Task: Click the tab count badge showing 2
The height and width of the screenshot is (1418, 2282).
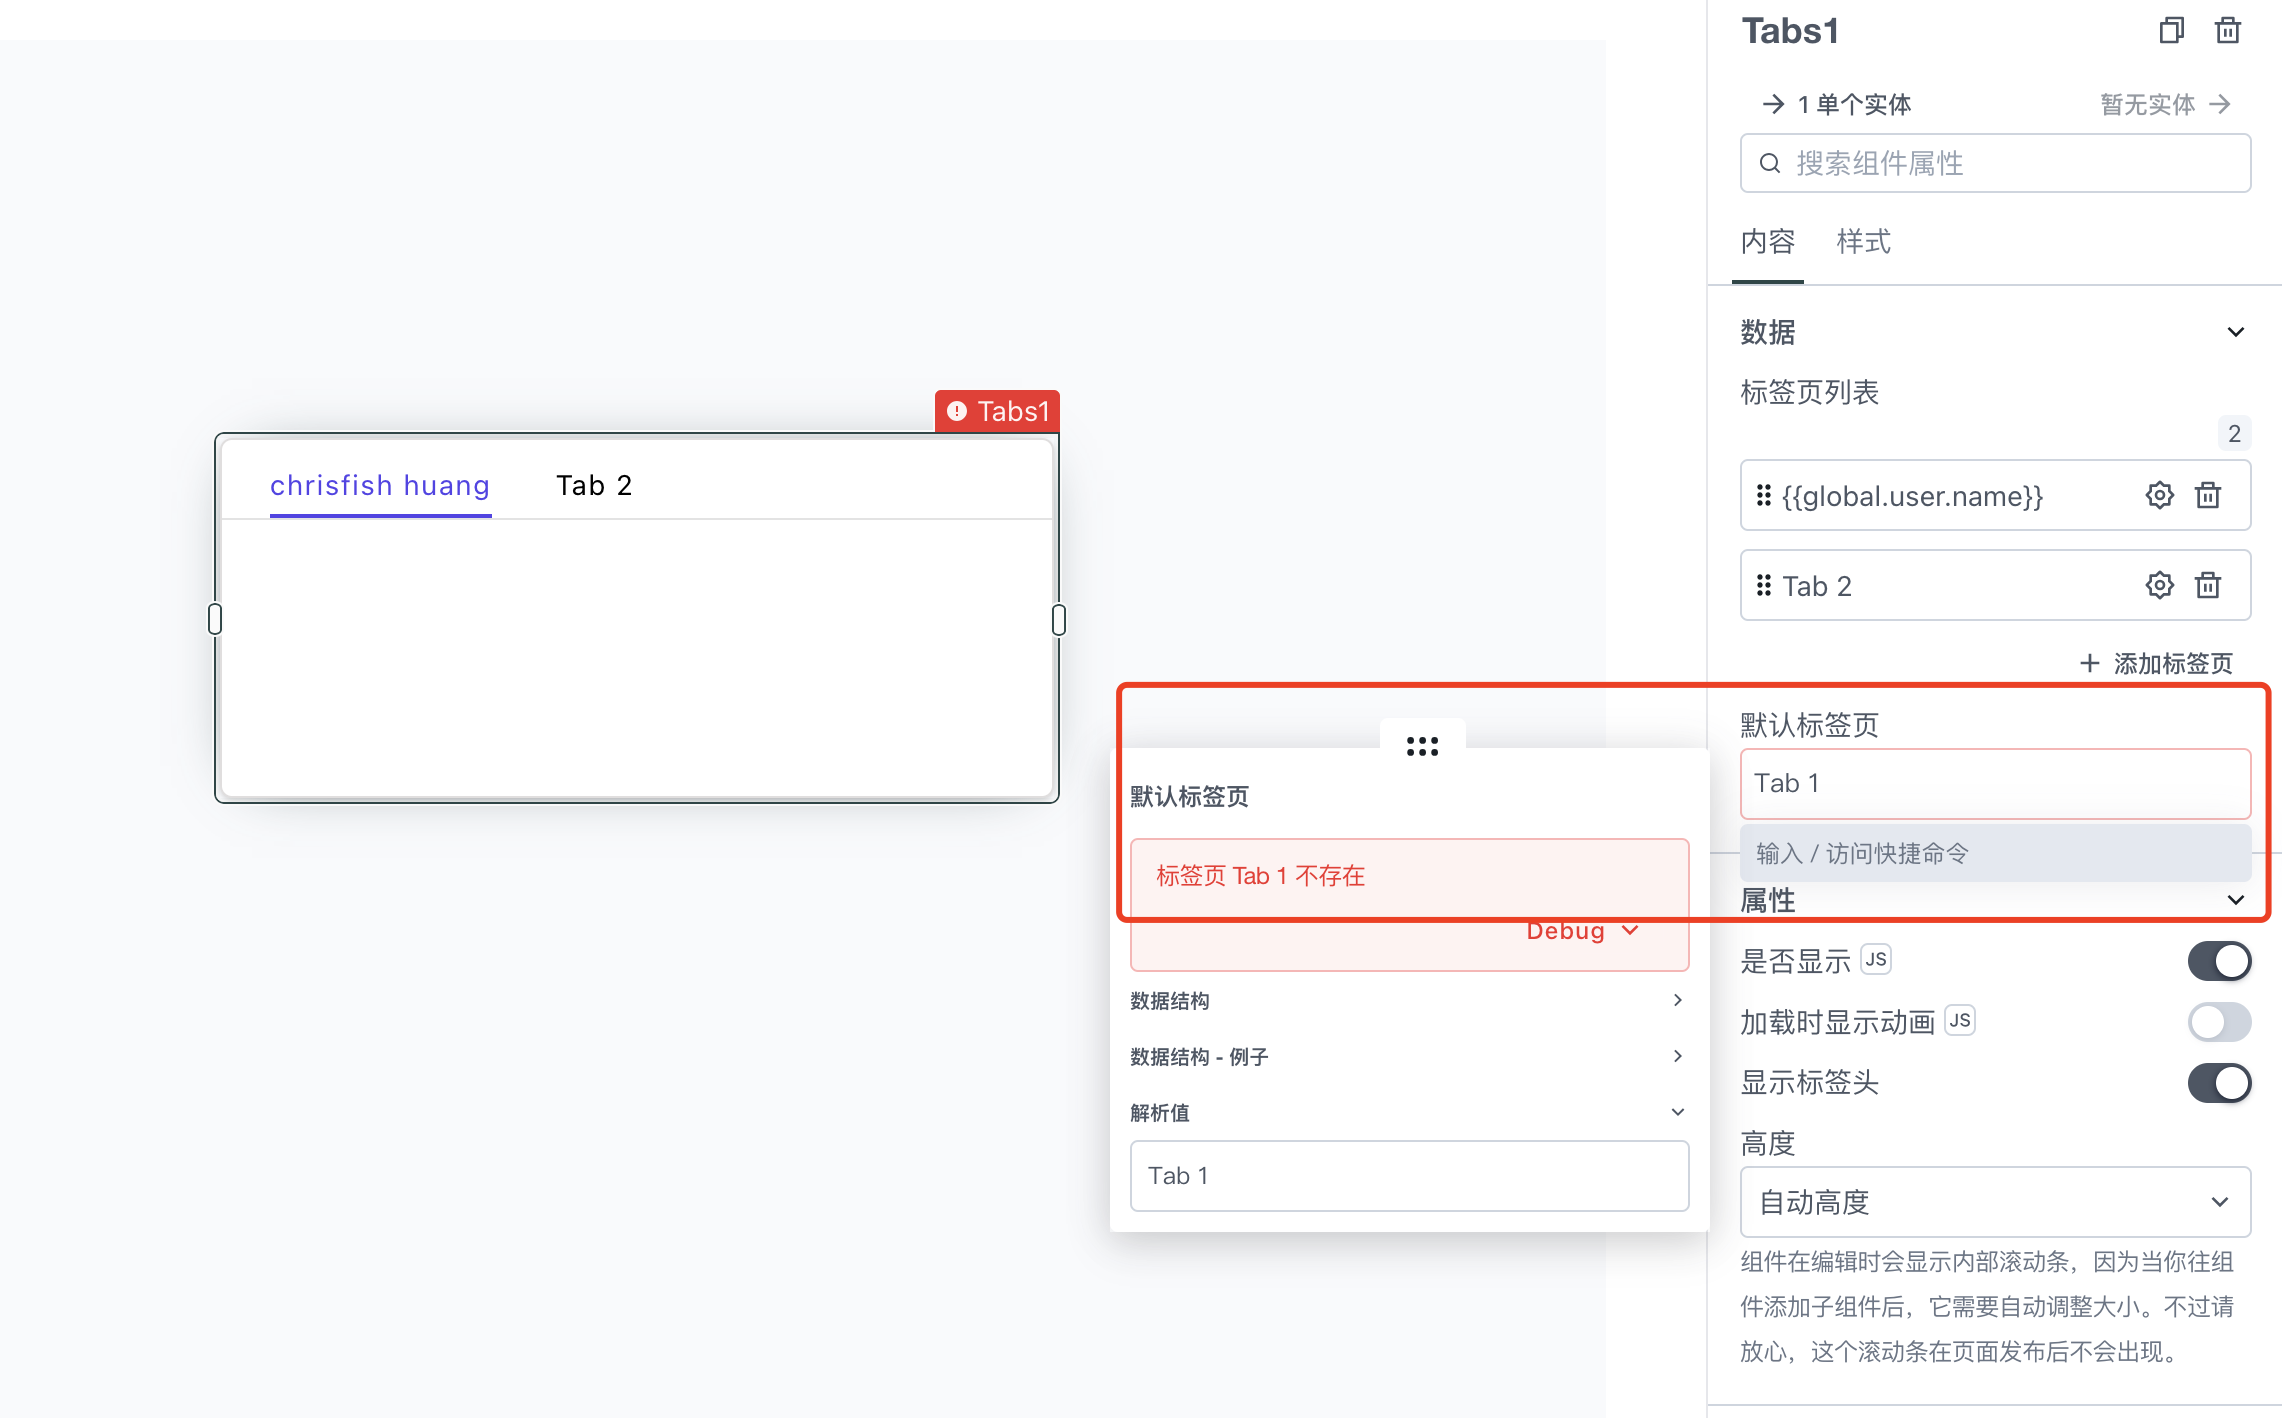Action: [x=2234, y=433]
